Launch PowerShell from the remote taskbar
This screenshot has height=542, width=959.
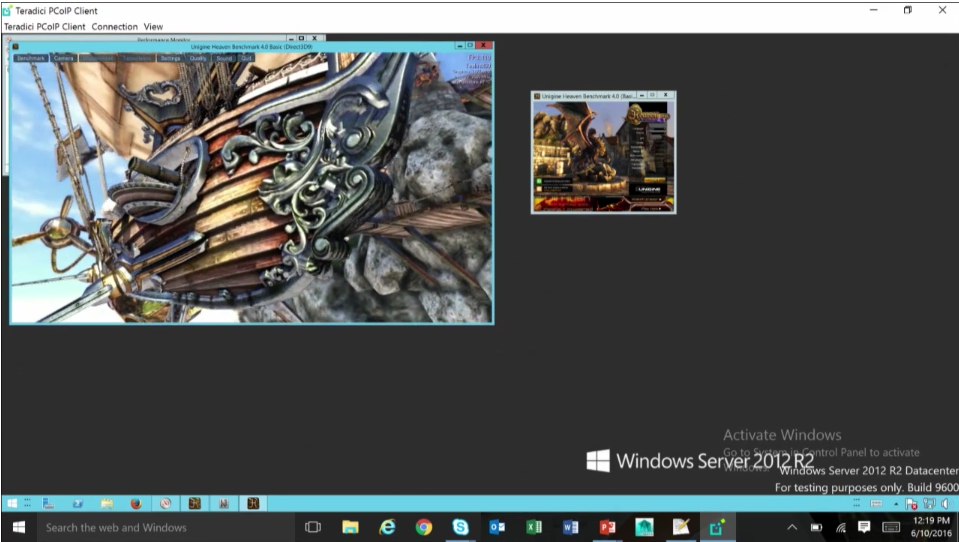tap(78, 503)
